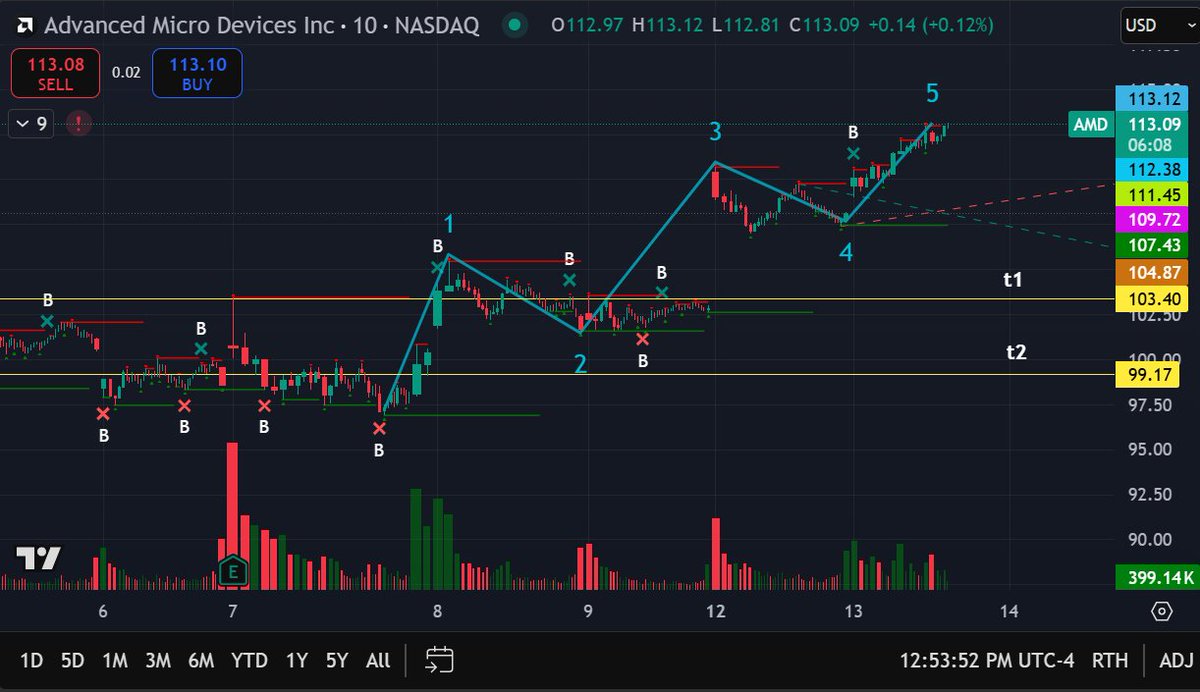Select the wave label 4 on the chart

[x=846, y=253]
